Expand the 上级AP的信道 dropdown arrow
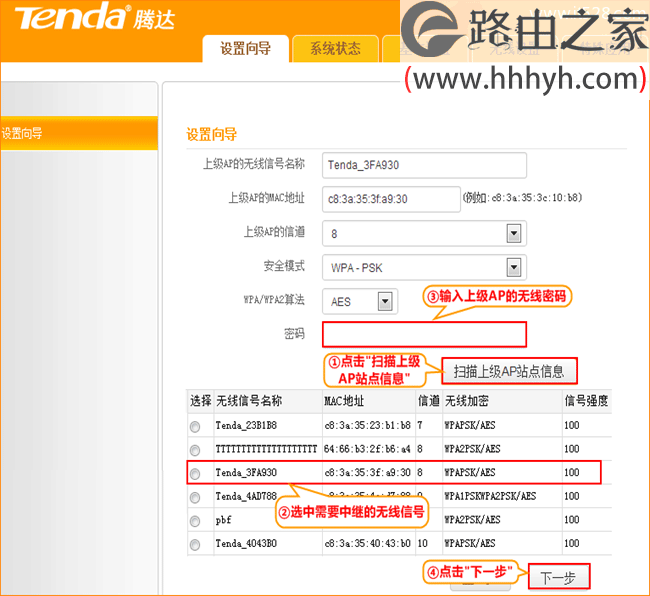The width and height of the screenshot is (650, 596). click(514, 234)
